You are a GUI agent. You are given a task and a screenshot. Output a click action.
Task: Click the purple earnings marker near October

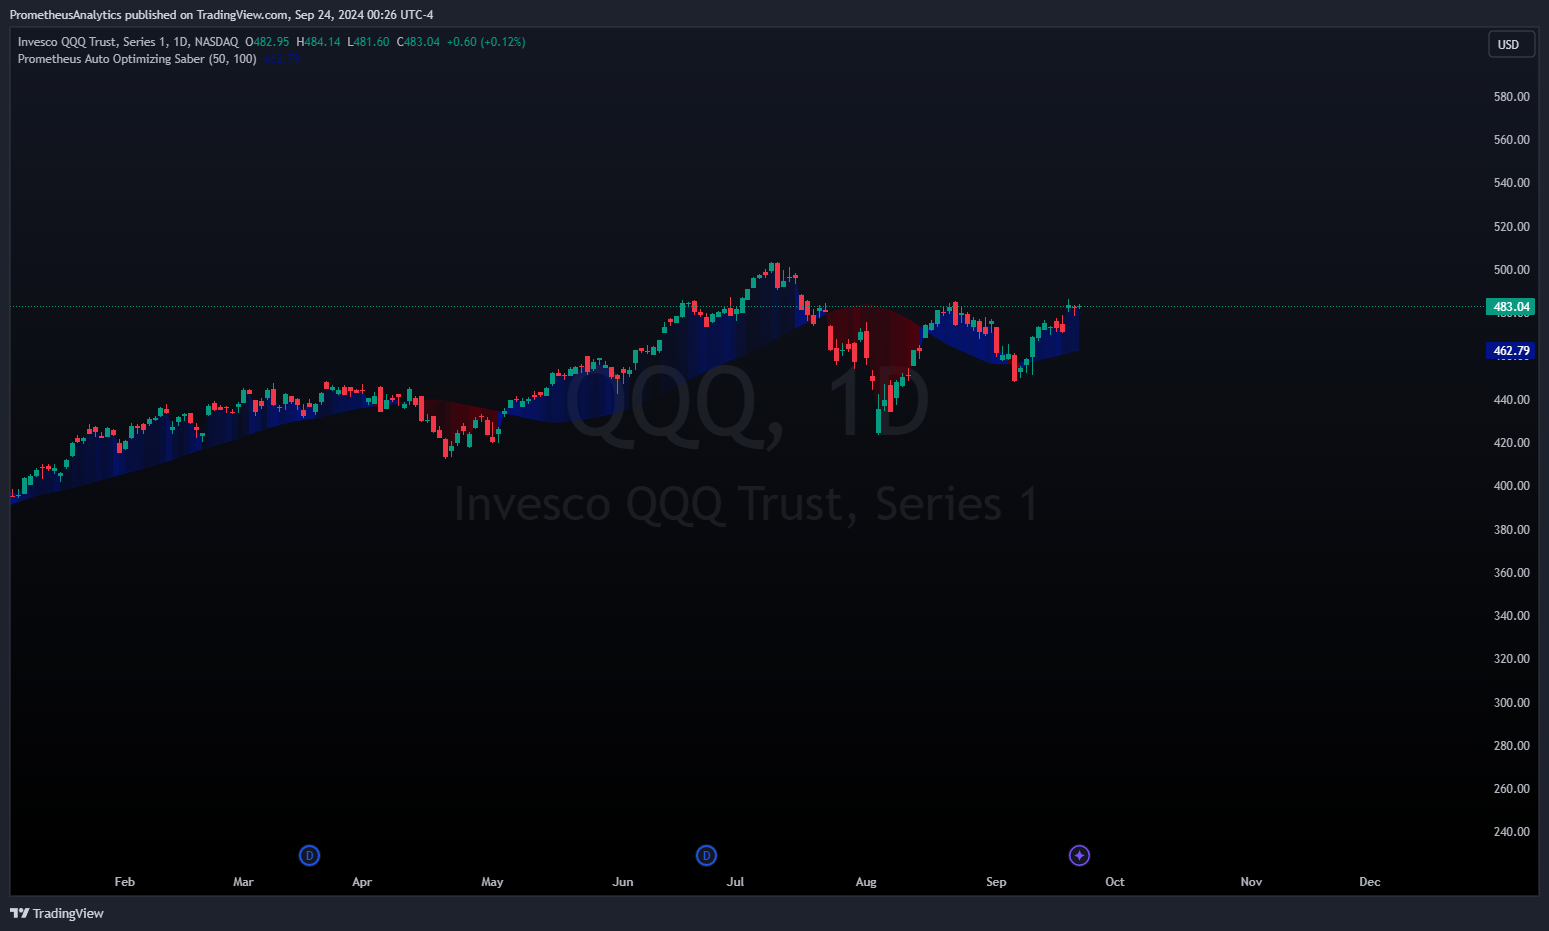pos(1079,855)
